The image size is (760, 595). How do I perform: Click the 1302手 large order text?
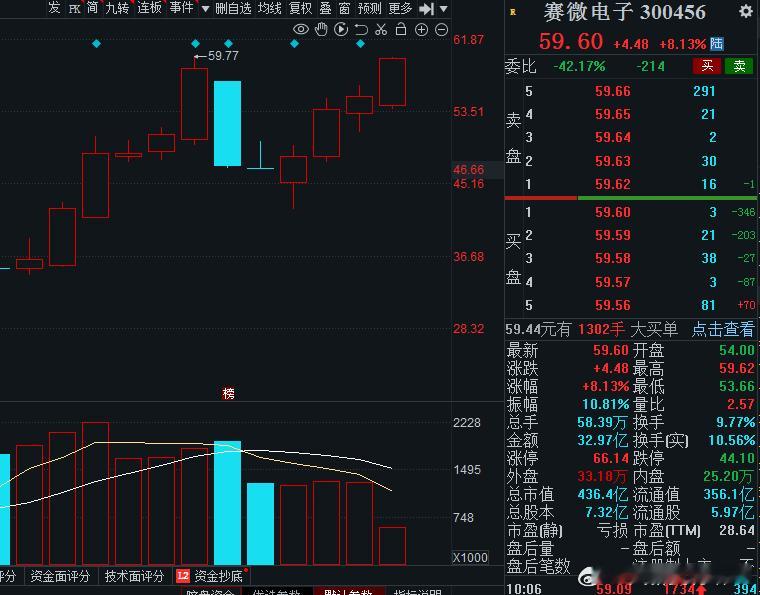[x=601, y=329]
